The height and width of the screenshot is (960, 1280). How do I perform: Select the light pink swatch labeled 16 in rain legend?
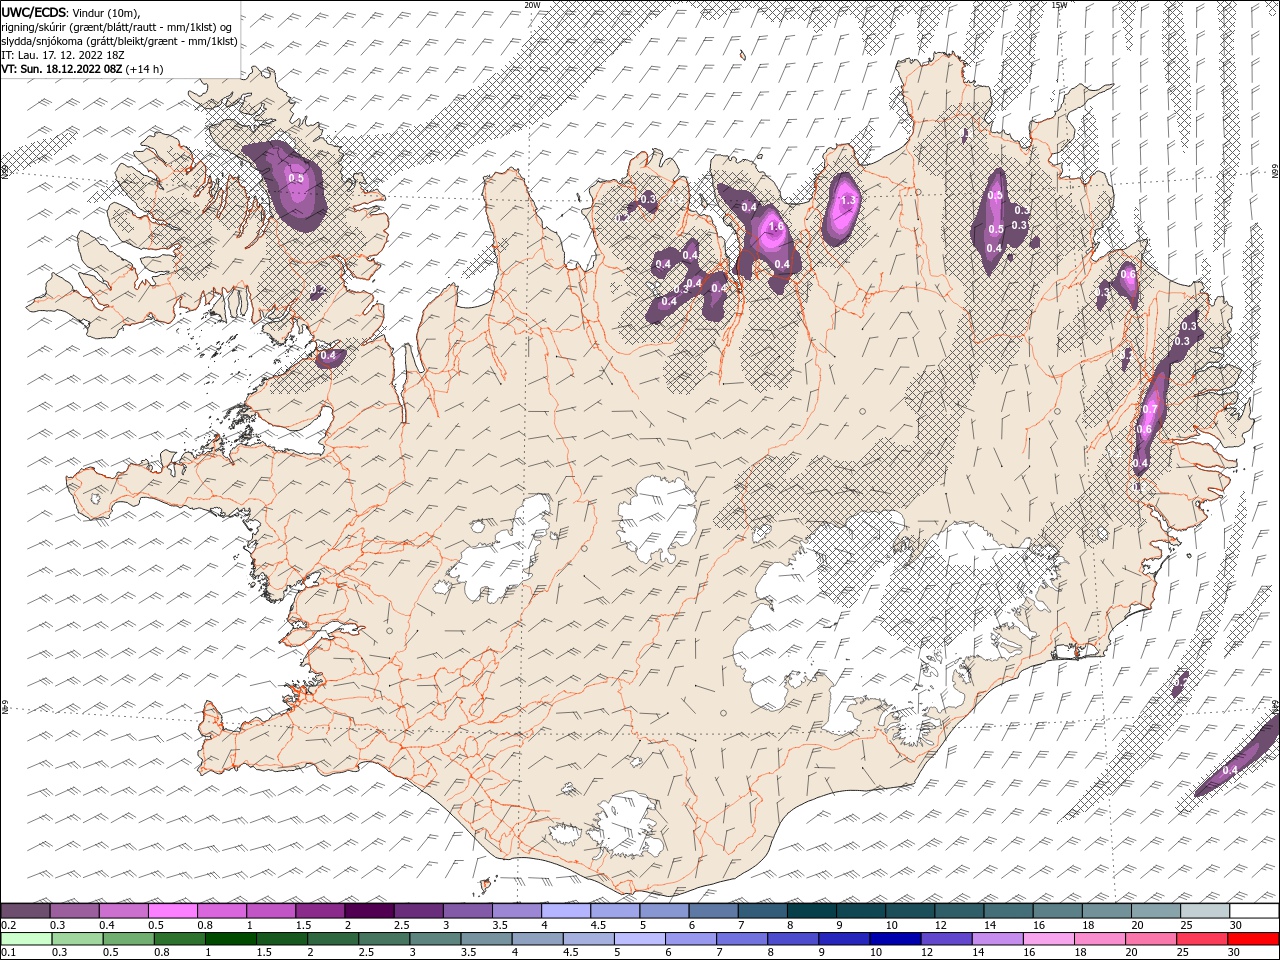[1048, 939]
